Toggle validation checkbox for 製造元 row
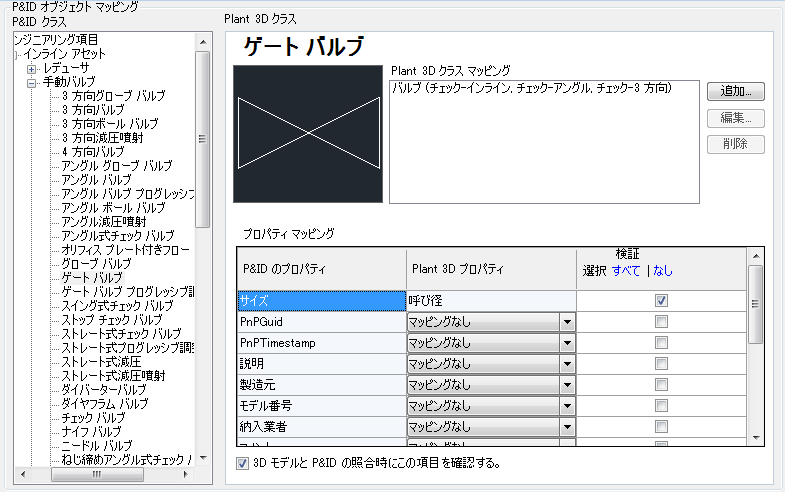Viewport: 785px width, 492px height. 661,385
